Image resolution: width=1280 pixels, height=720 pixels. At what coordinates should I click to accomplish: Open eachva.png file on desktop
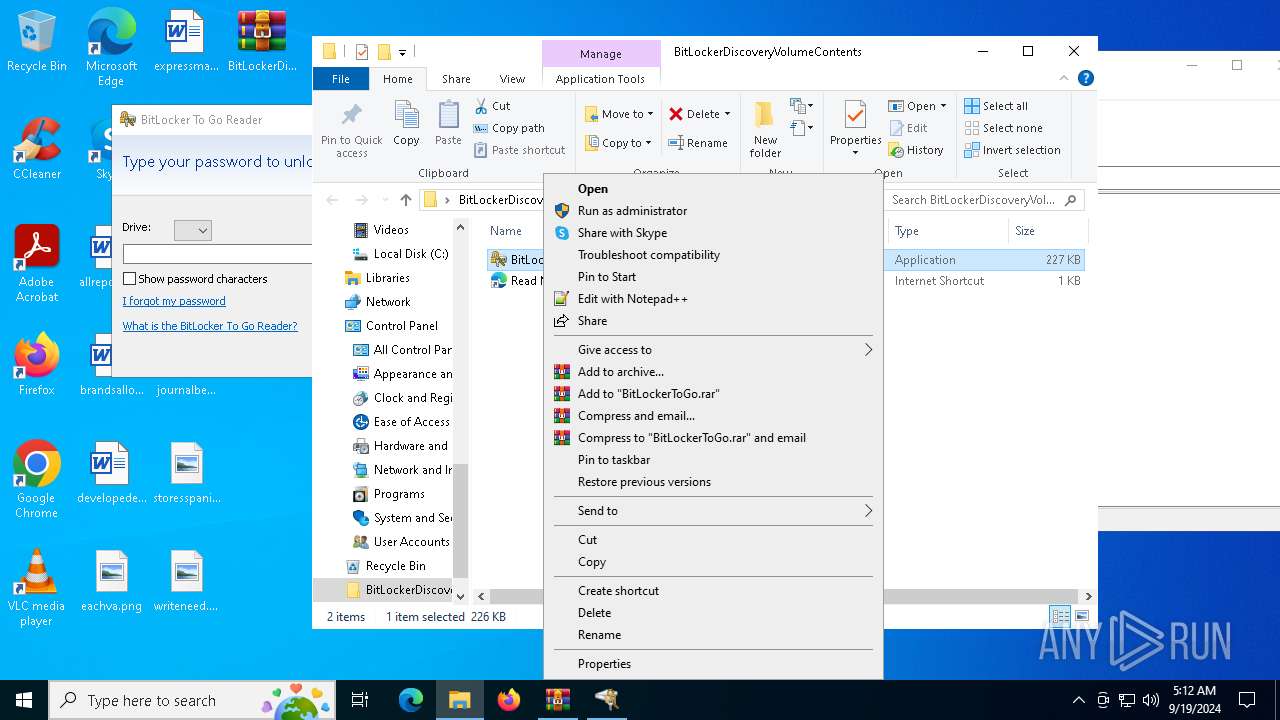coord(111,581)
